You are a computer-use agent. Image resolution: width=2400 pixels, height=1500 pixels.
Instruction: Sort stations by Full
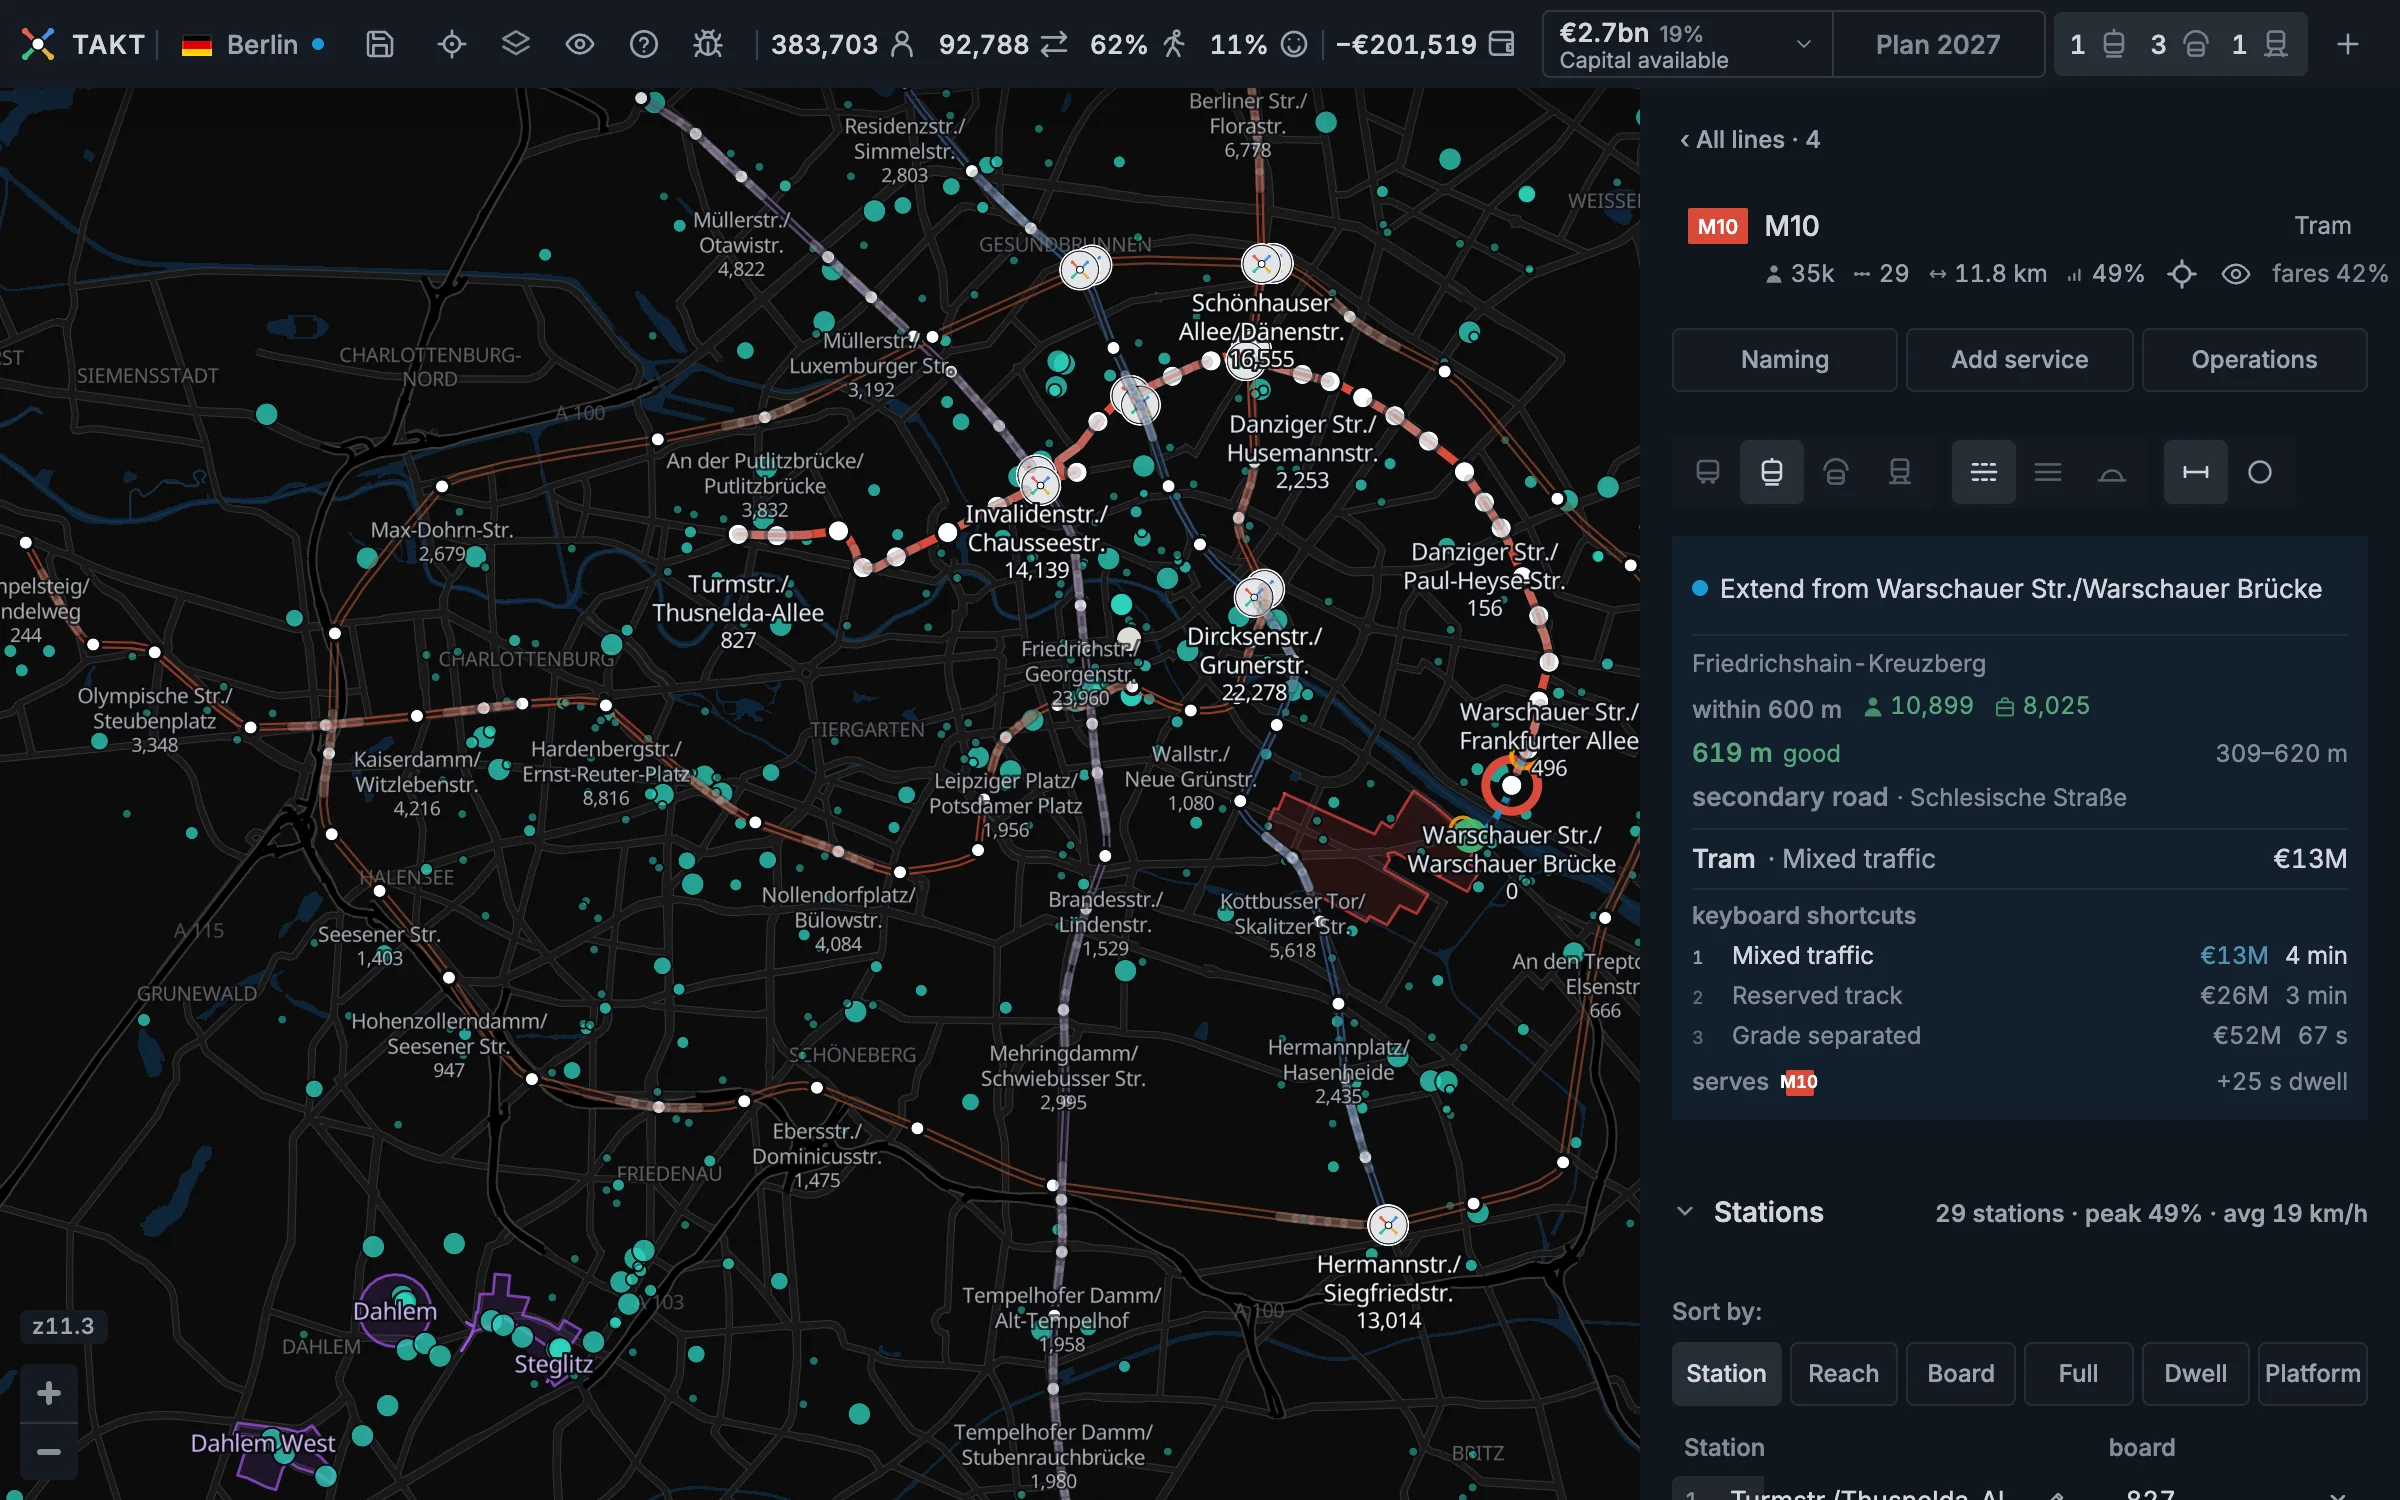tap(2078, 1374)
